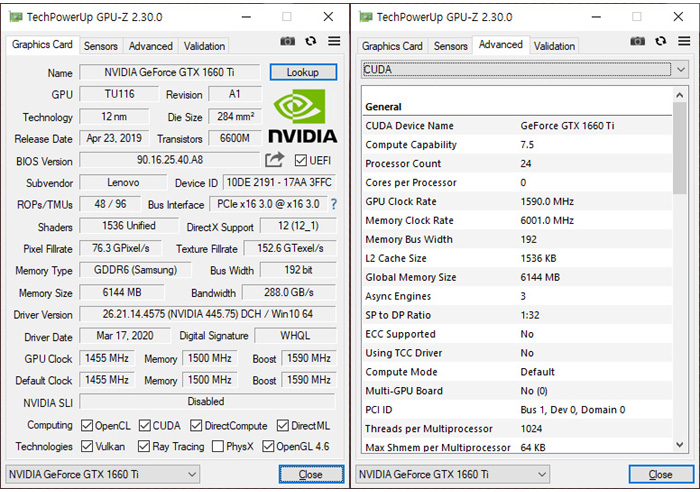Click the Bandwidth field 288.0 GB/s
The width and height of the screenshot is (700, 492).
[289, 292]
